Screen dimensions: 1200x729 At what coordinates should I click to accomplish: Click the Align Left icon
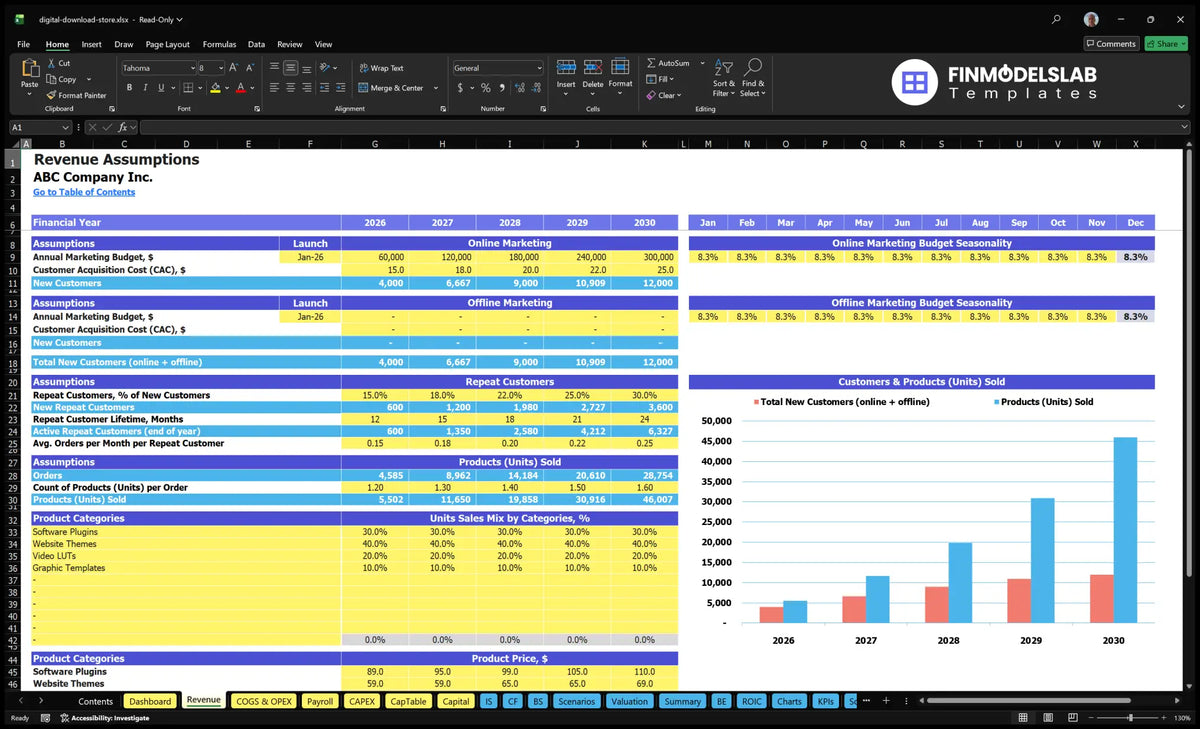pos(275,88)
